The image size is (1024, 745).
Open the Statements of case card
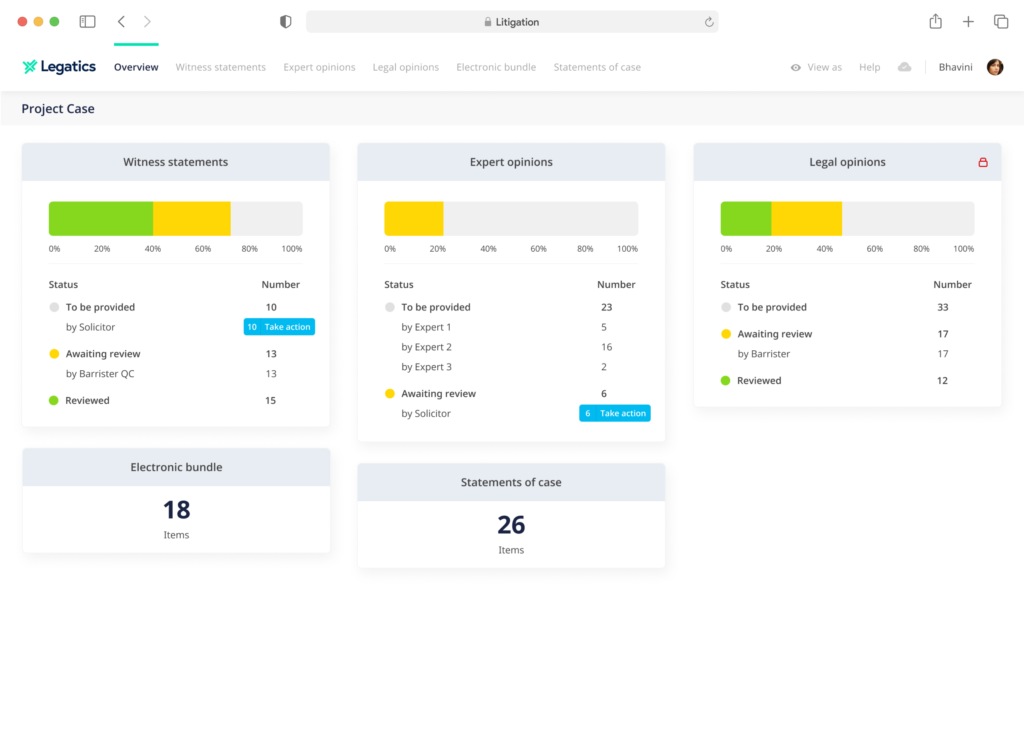(x=511, y=515)
